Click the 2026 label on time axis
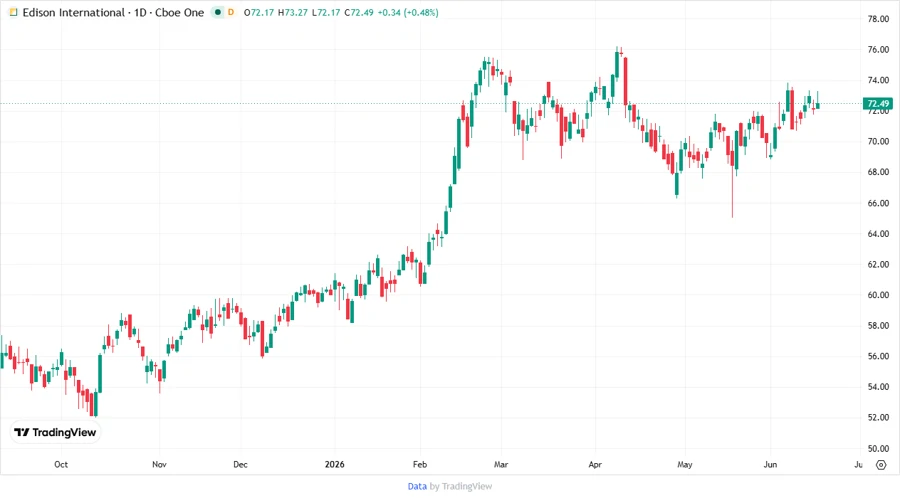This screenshot has width=900, height=498. pyautogui.click(x=335, y=464)
